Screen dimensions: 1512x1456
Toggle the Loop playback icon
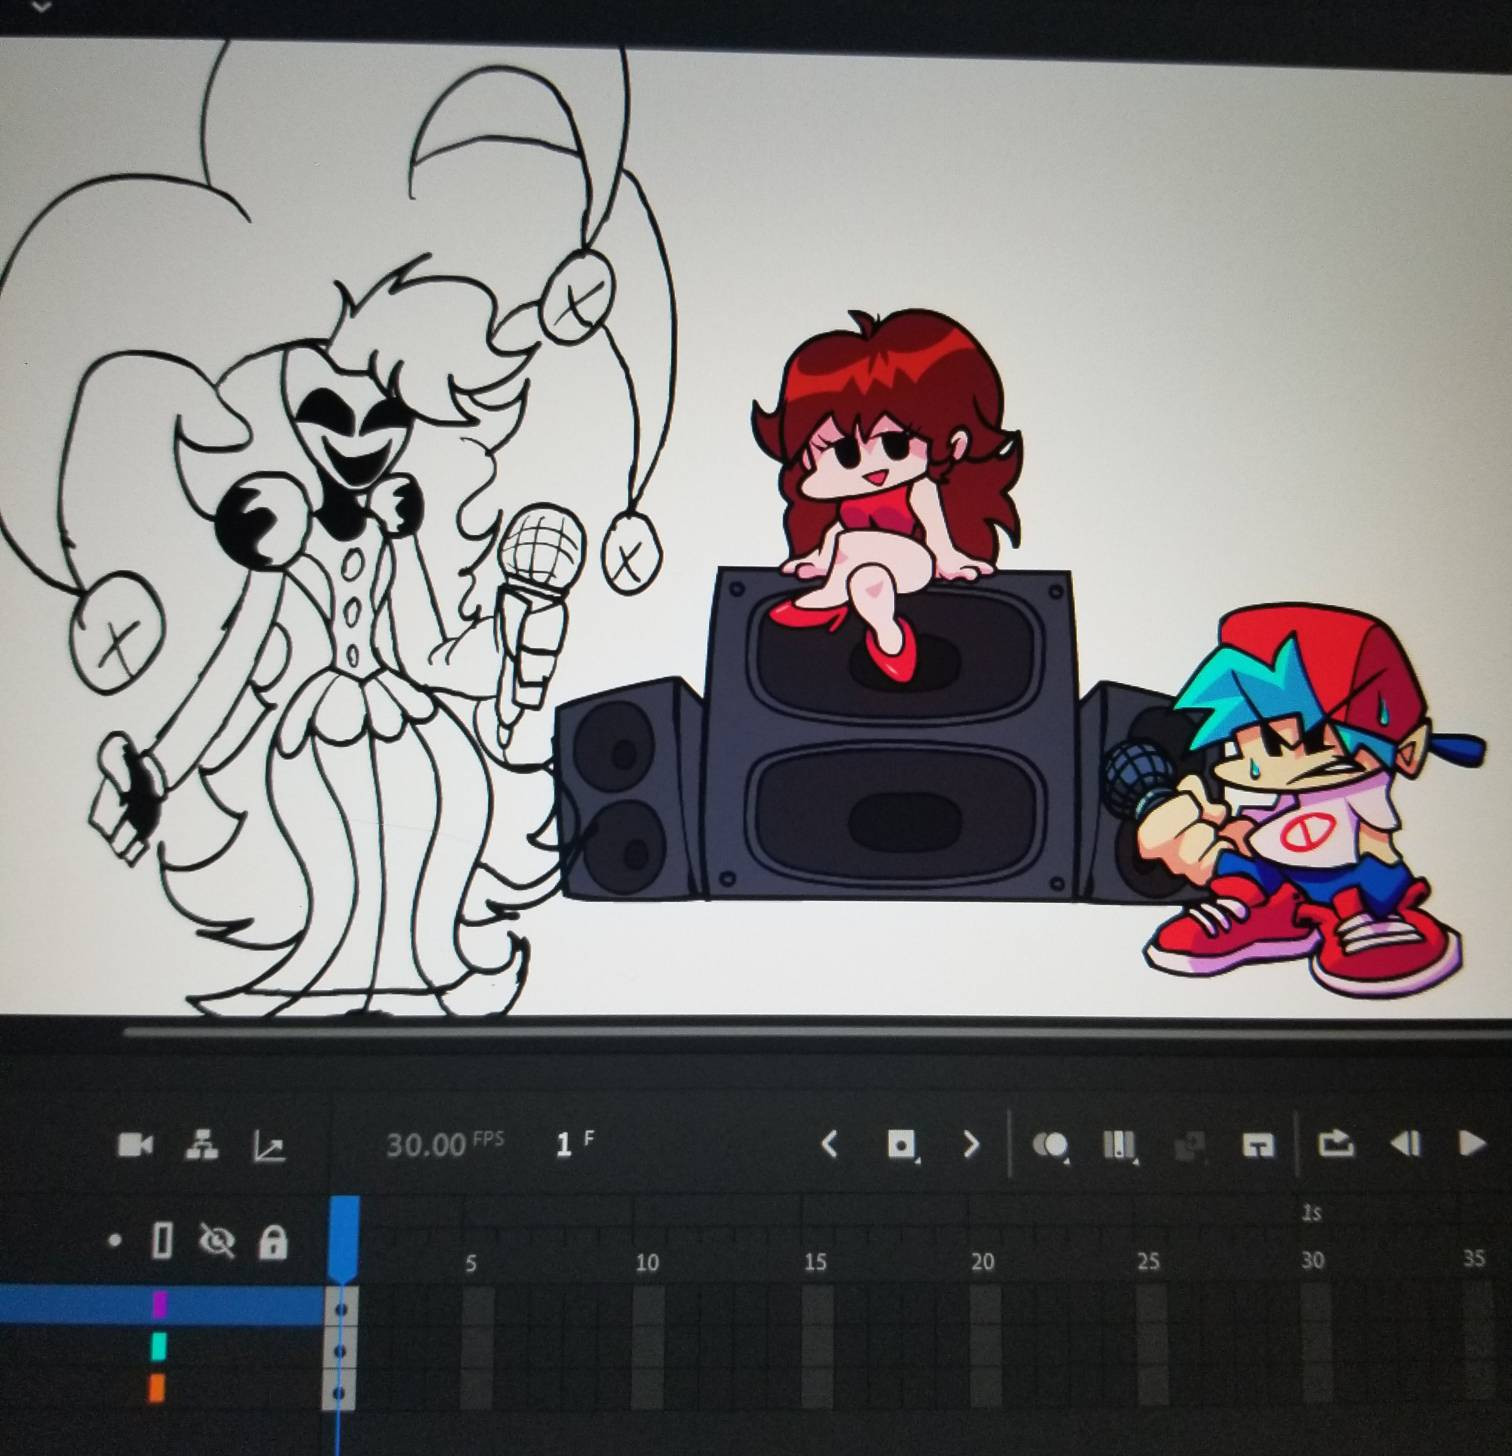(x=1335, y=1143)
